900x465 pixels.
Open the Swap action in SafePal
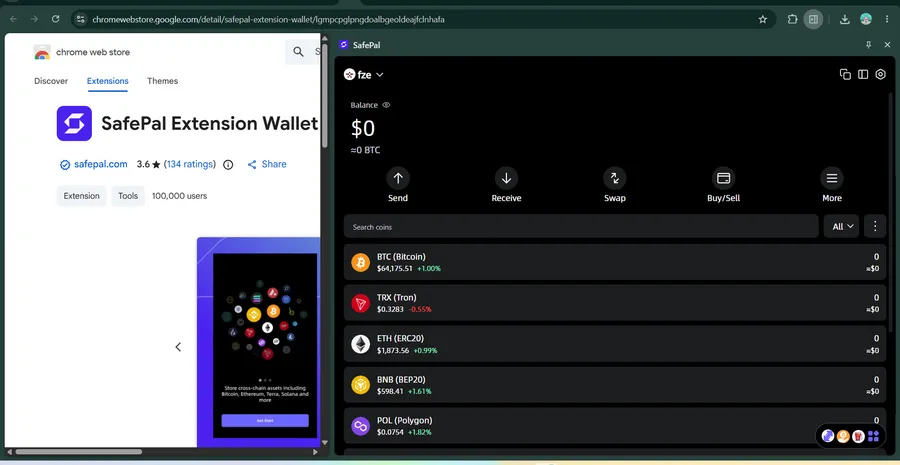click(615, 185)
